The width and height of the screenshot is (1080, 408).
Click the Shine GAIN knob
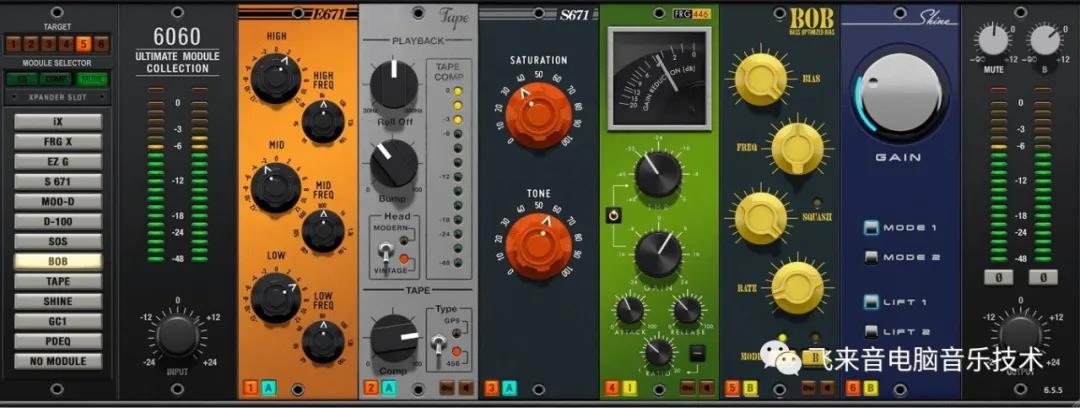coord(902,94)
